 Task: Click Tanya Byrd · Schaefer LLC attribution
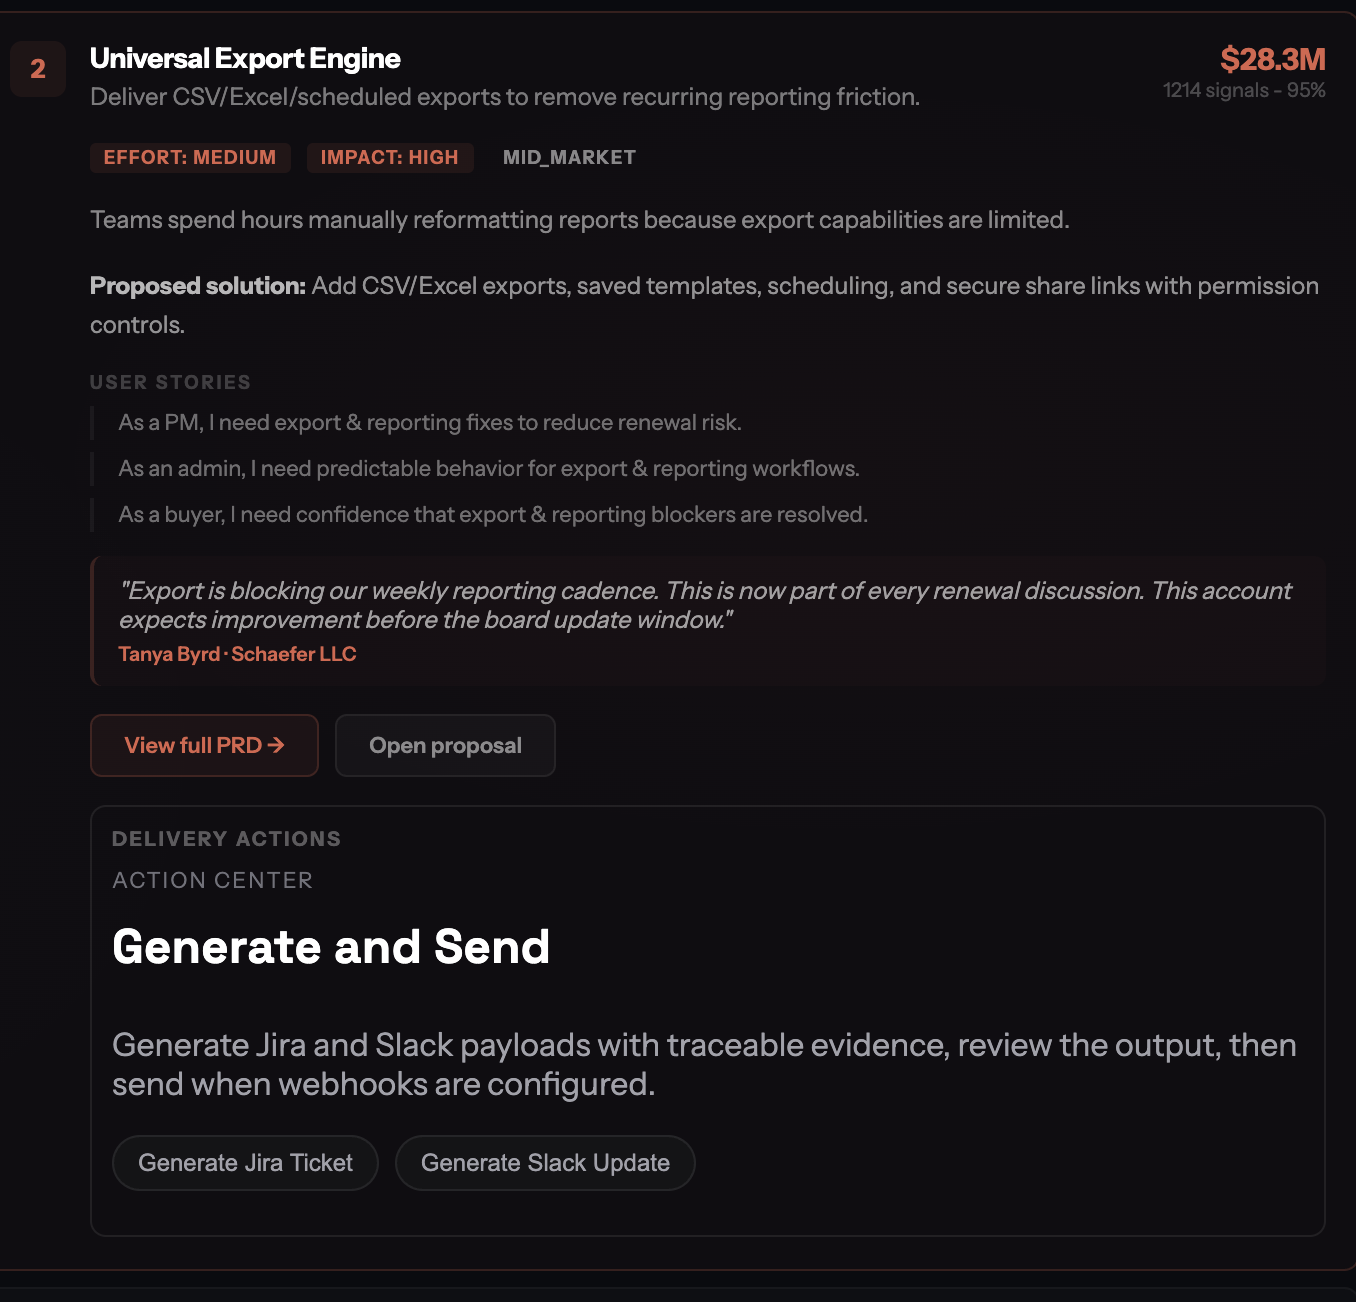tap(237, 654)
